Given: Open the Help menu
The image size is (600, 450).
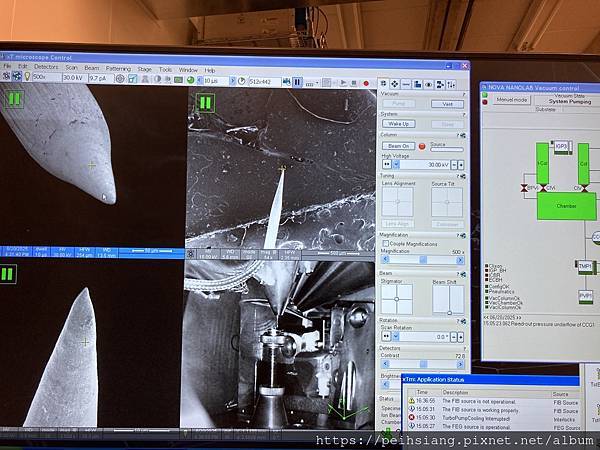Looking at the screenshot, I should [x=210, y=70].
